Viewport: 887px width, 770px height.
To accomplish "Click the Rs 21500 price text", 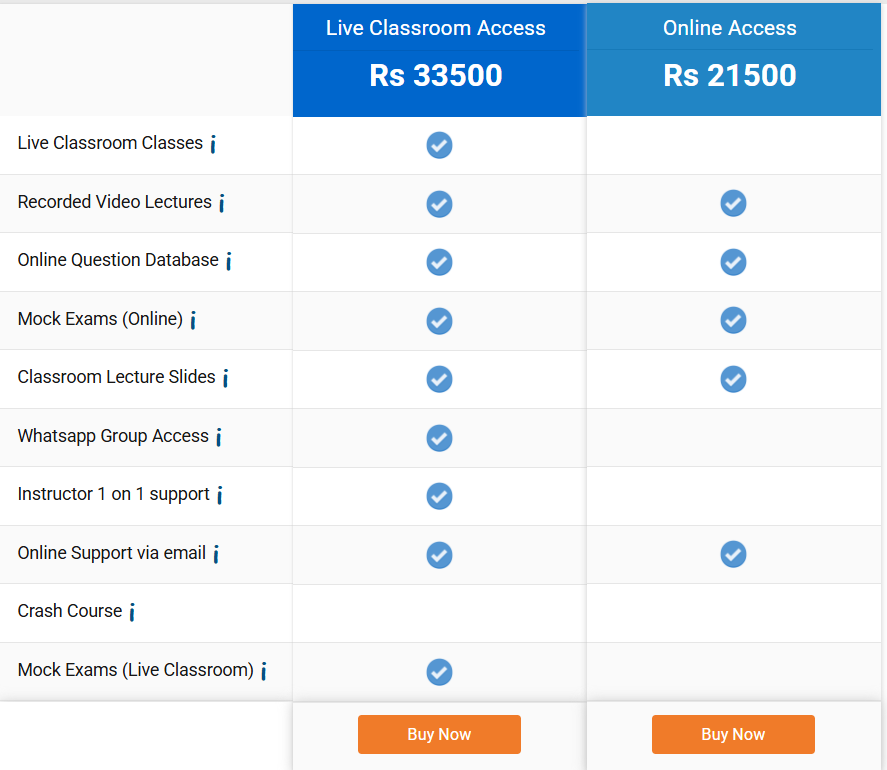I will (730, 76).
